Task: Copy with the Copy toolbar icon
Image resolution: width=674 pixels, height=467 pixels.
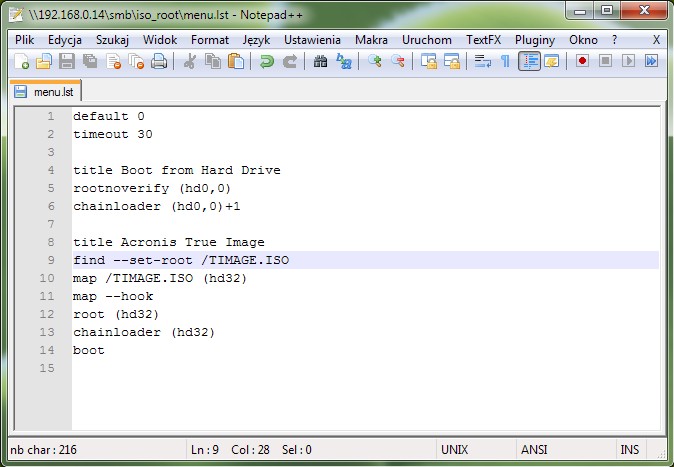Action: tap(213, 61)
